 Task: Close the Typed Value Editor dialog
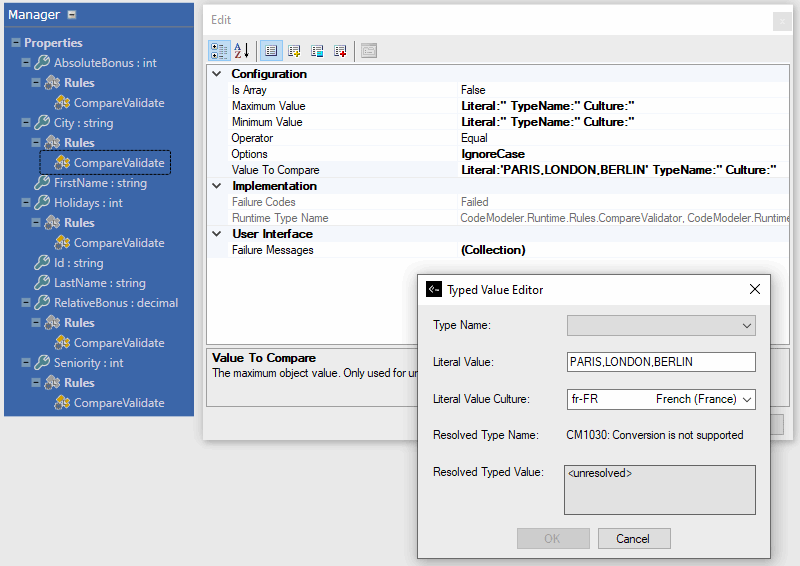pyautogui.click(x=755, y=289)
